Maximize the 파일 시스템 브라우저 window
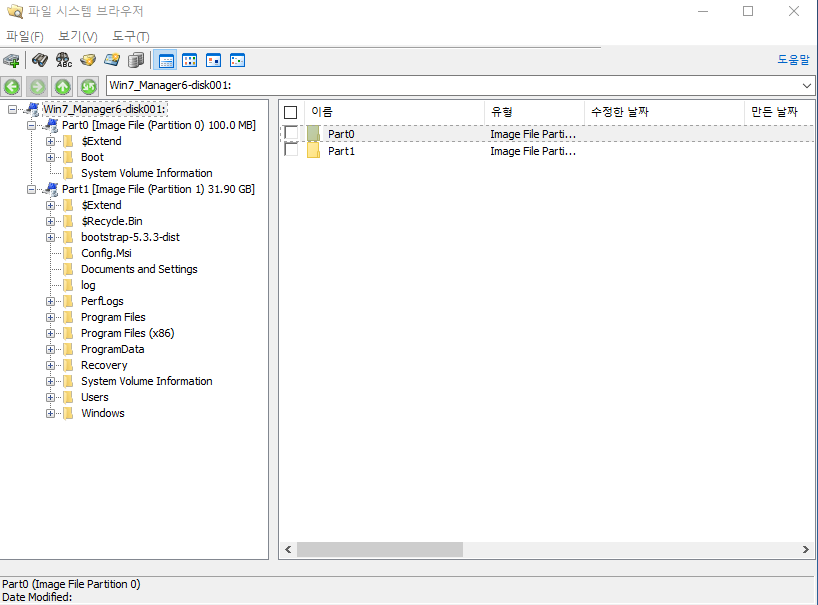This screenshot has height=605, width=818. click(748, 11)
